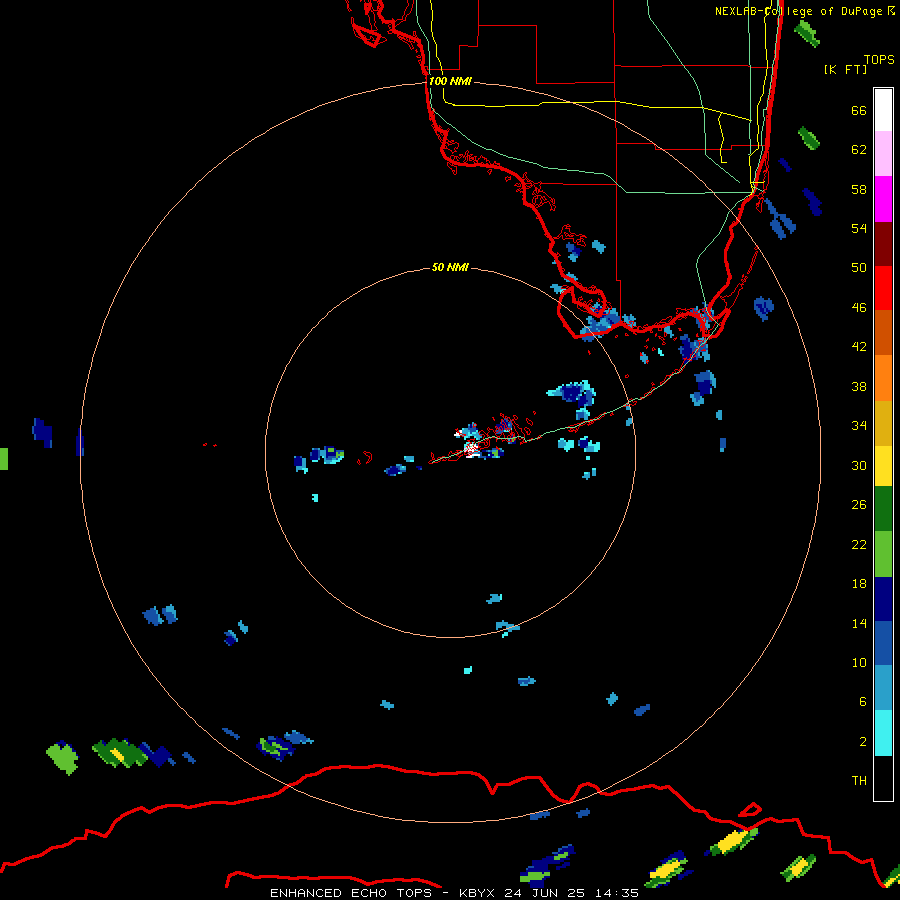The height and width of the screenshot is (900, 900).
Task: Select the bright red legend color band
Action: tap(883, 288)
